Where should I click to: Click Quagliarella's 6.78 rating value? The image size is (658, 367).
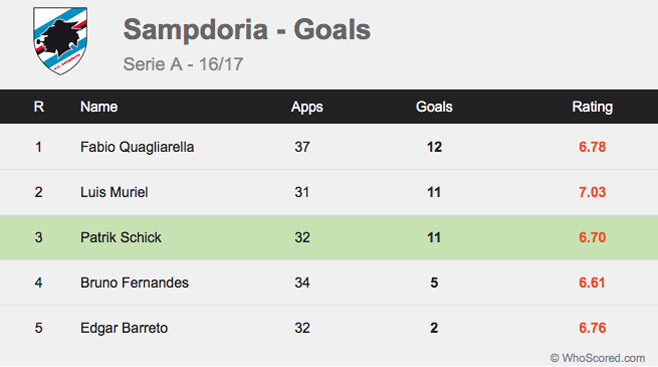pos(592,147)
